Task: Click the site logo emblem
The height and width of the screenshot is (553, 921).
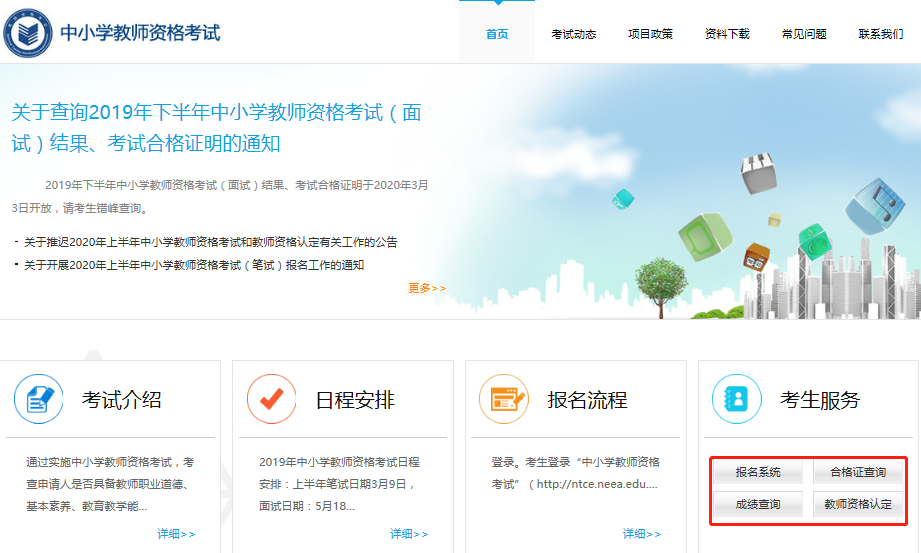Action: pyautogui.click(x=29, y=32)
